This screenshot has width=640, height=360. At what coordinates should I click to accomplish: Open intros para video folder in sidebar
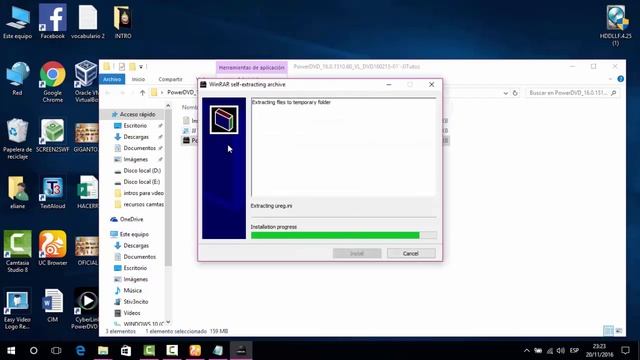(143, 193)
